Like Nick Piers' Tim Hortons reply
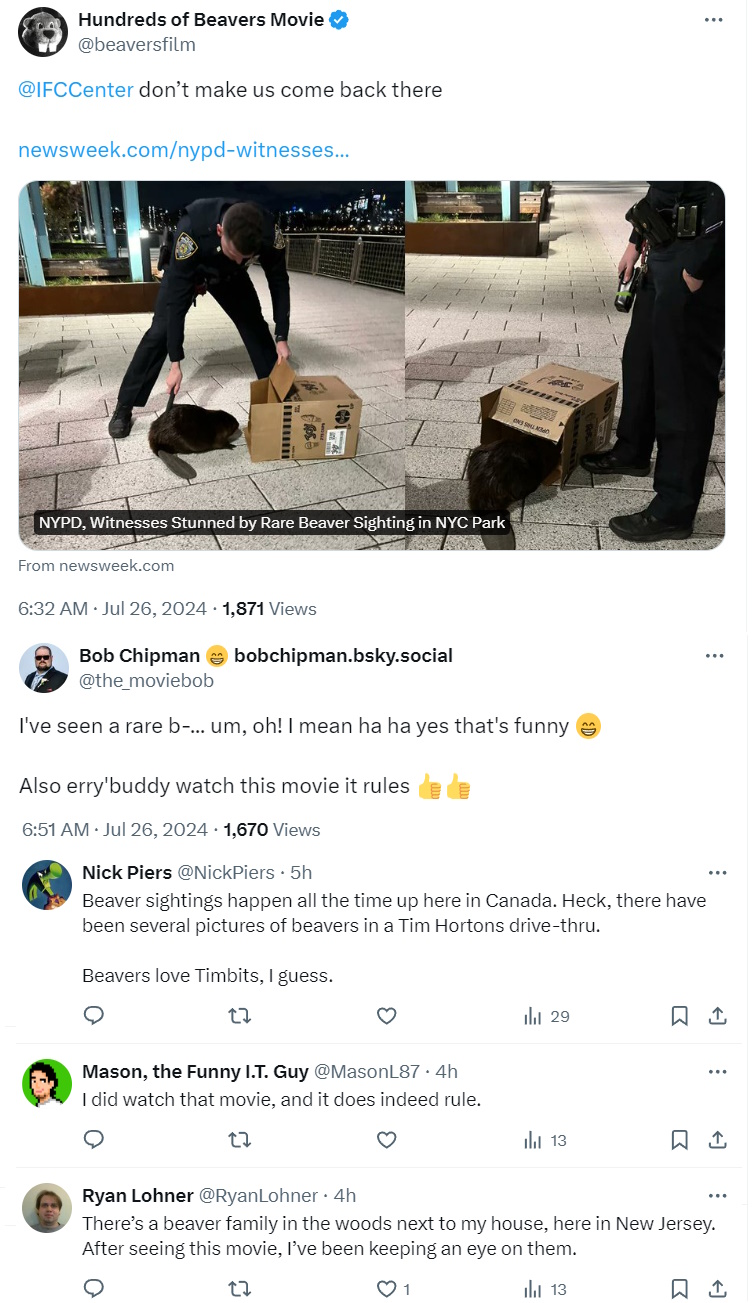This screenshot has width=754, height=1303. 386,1016
